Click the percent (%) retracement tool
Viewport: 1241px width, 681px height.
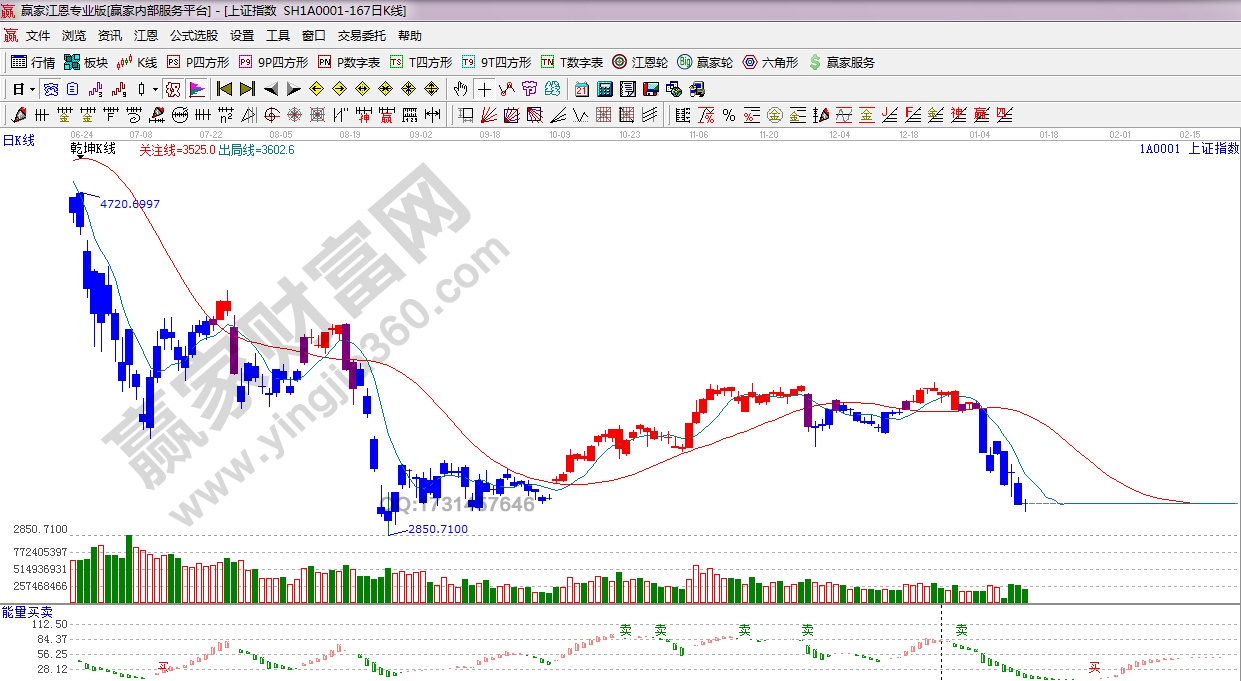pos(729,115)
